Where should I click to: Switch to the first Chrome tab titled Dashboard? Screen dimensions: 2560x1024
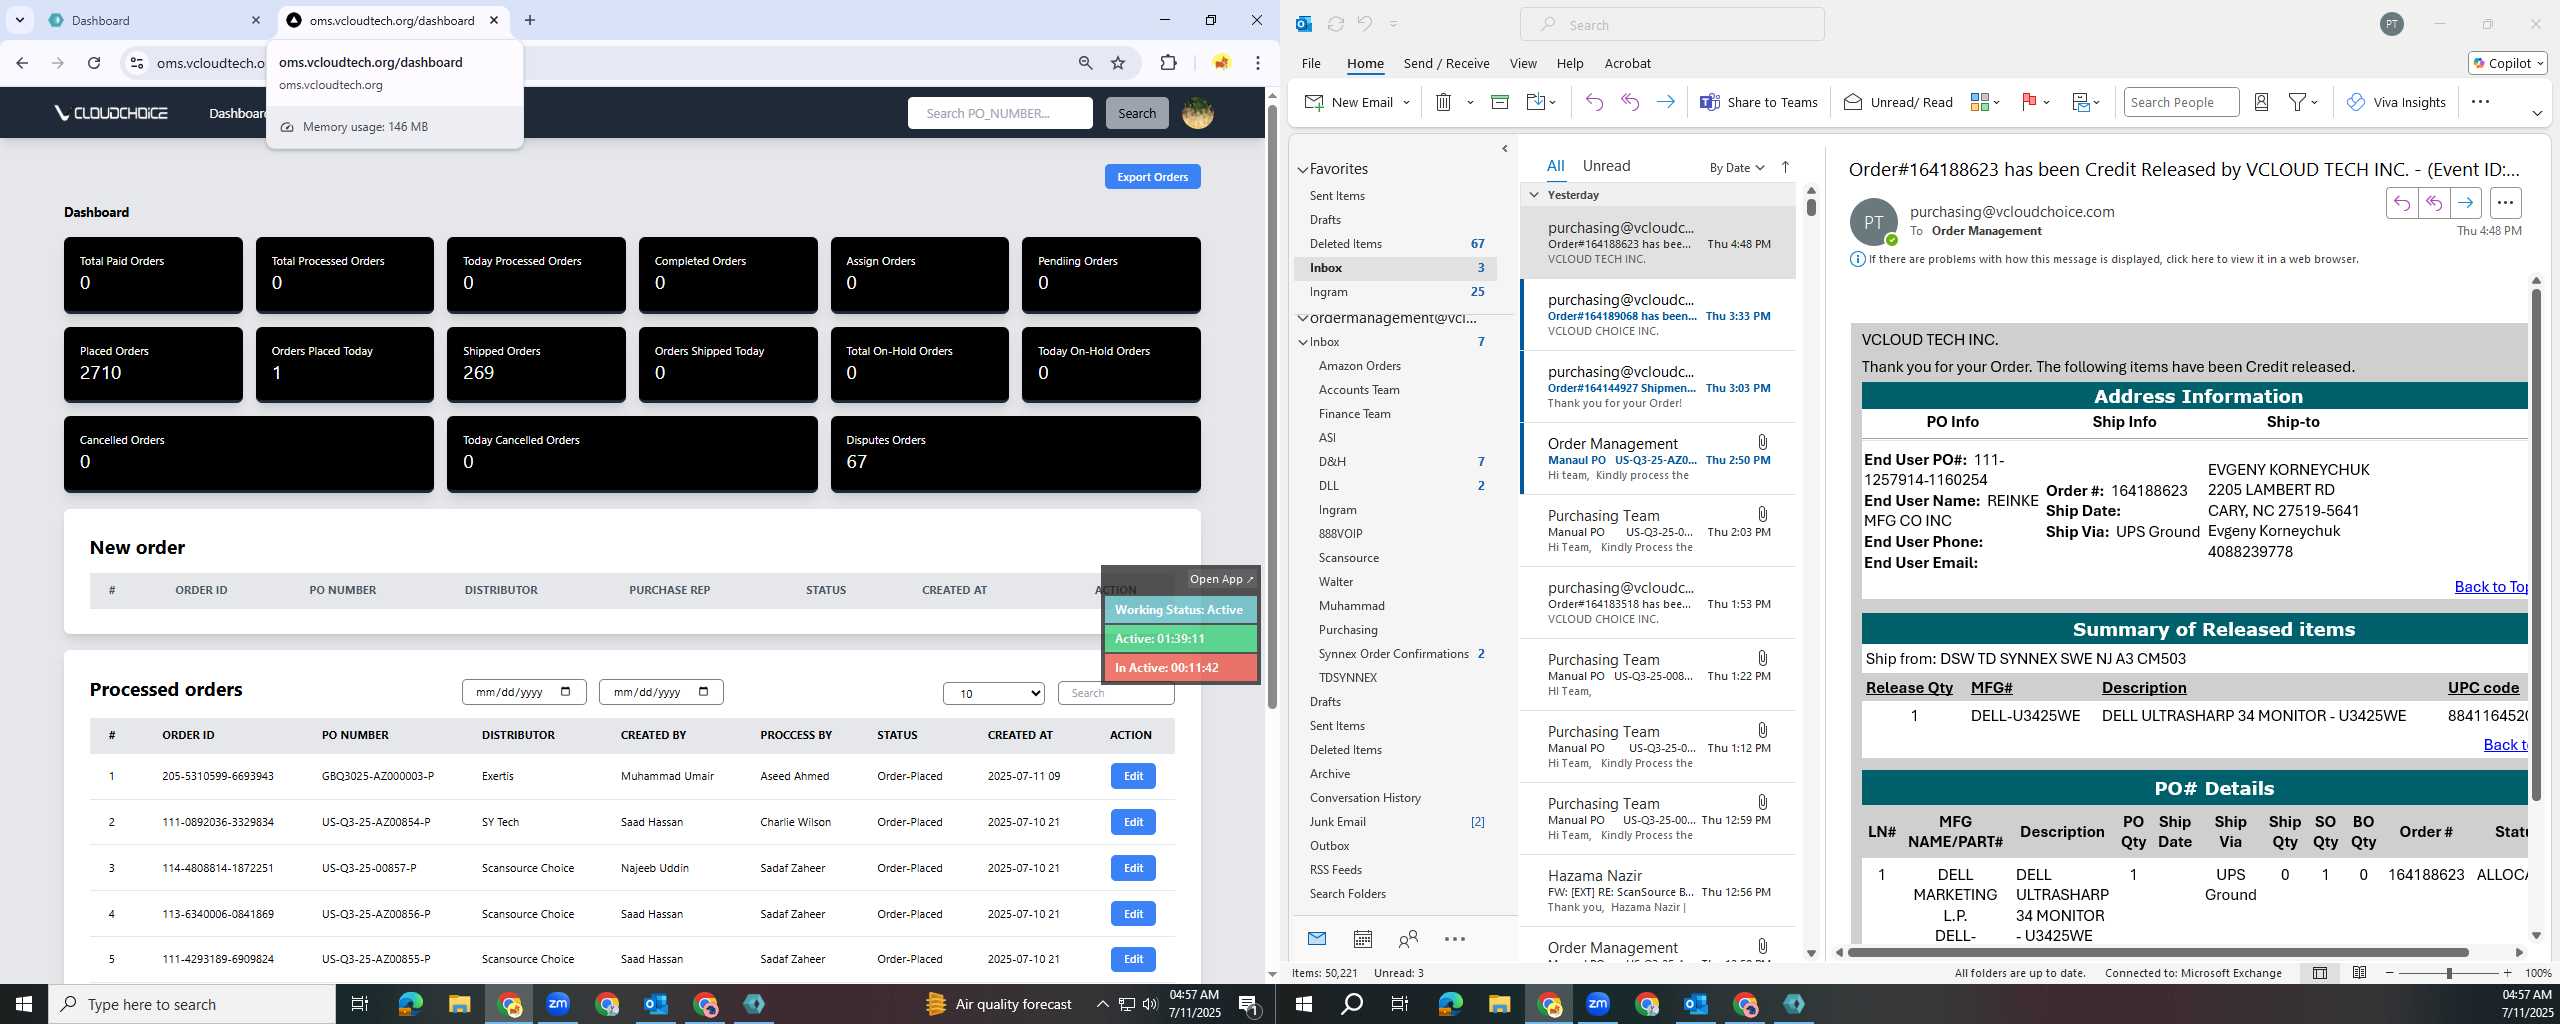click(150, 20)
